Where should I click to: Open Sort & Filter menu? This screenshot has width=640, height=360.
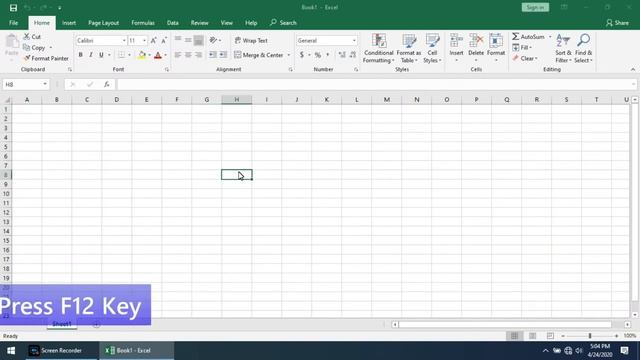563,49
